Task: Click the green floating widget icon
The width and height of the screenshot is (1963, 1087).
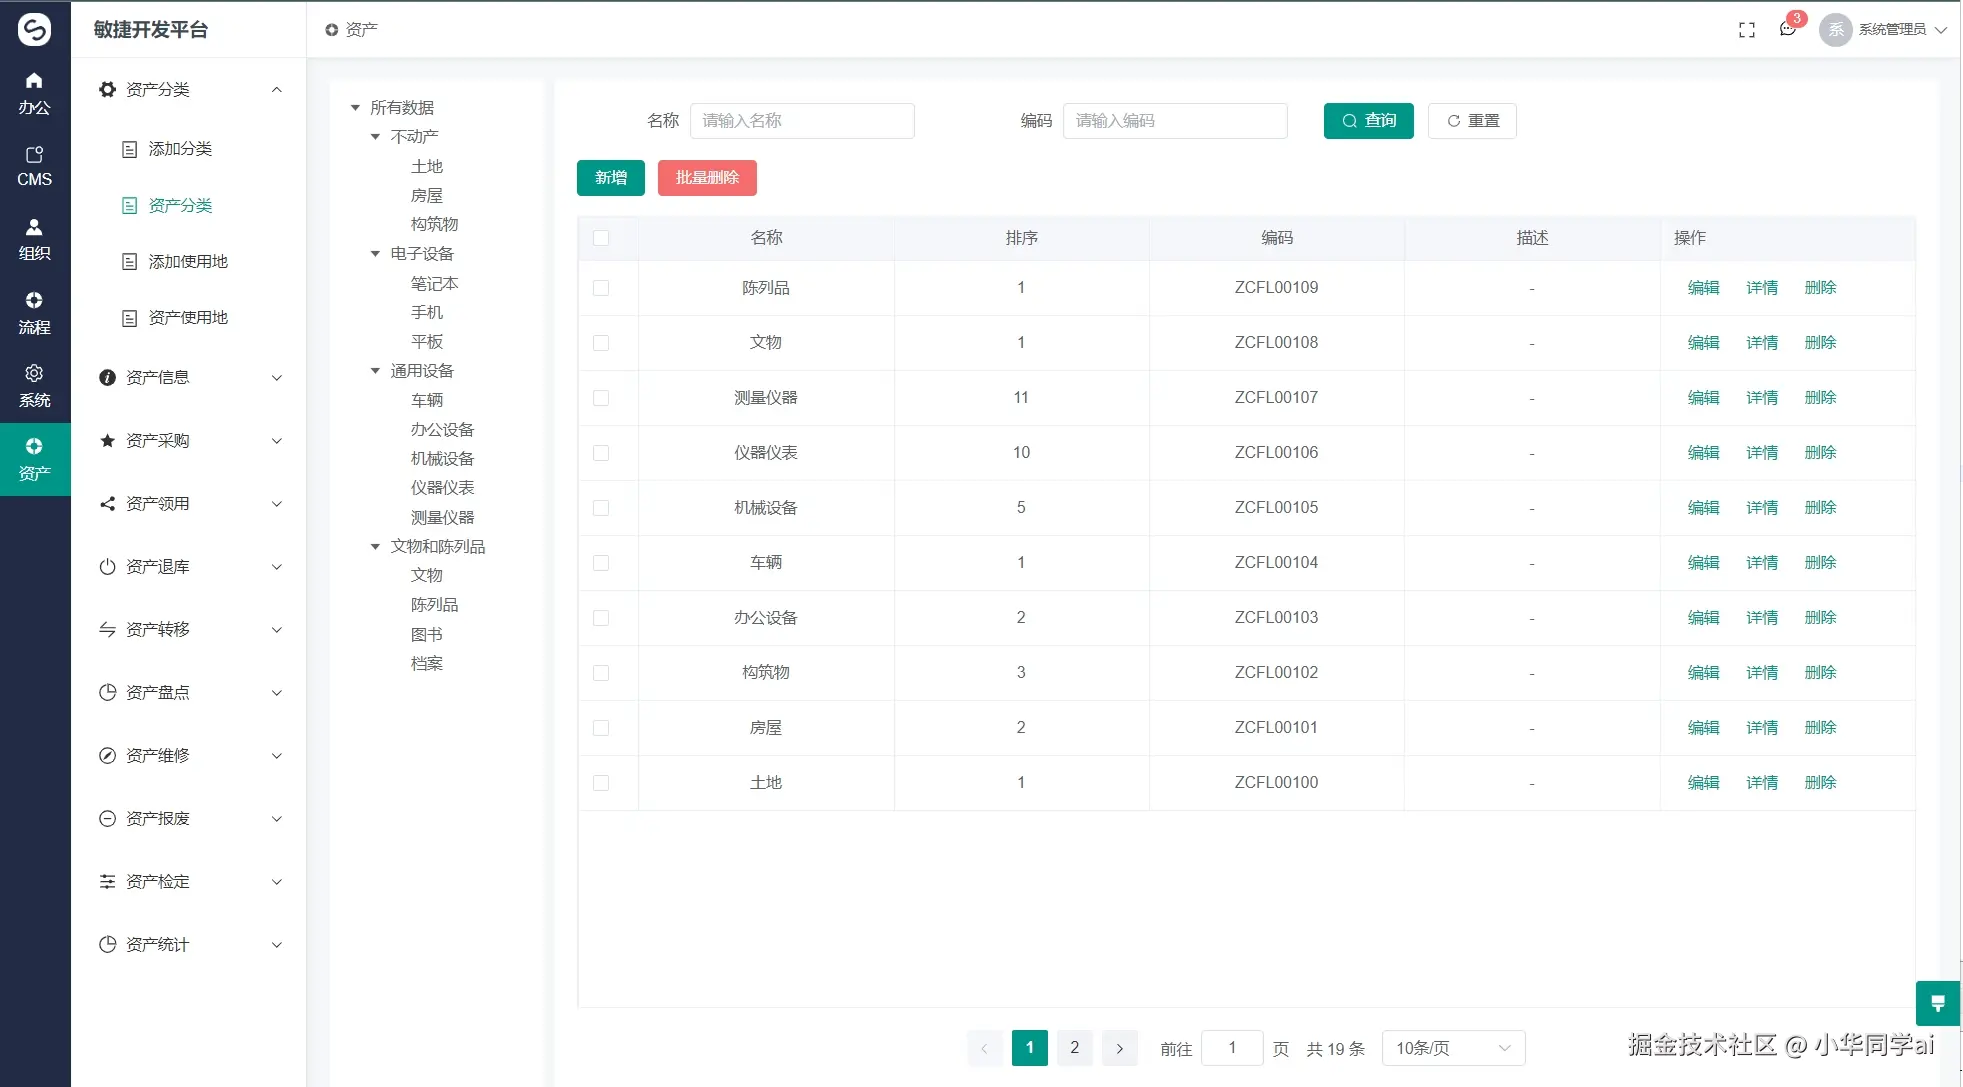Action: pyautogui.click(x=1937, y=1002)
